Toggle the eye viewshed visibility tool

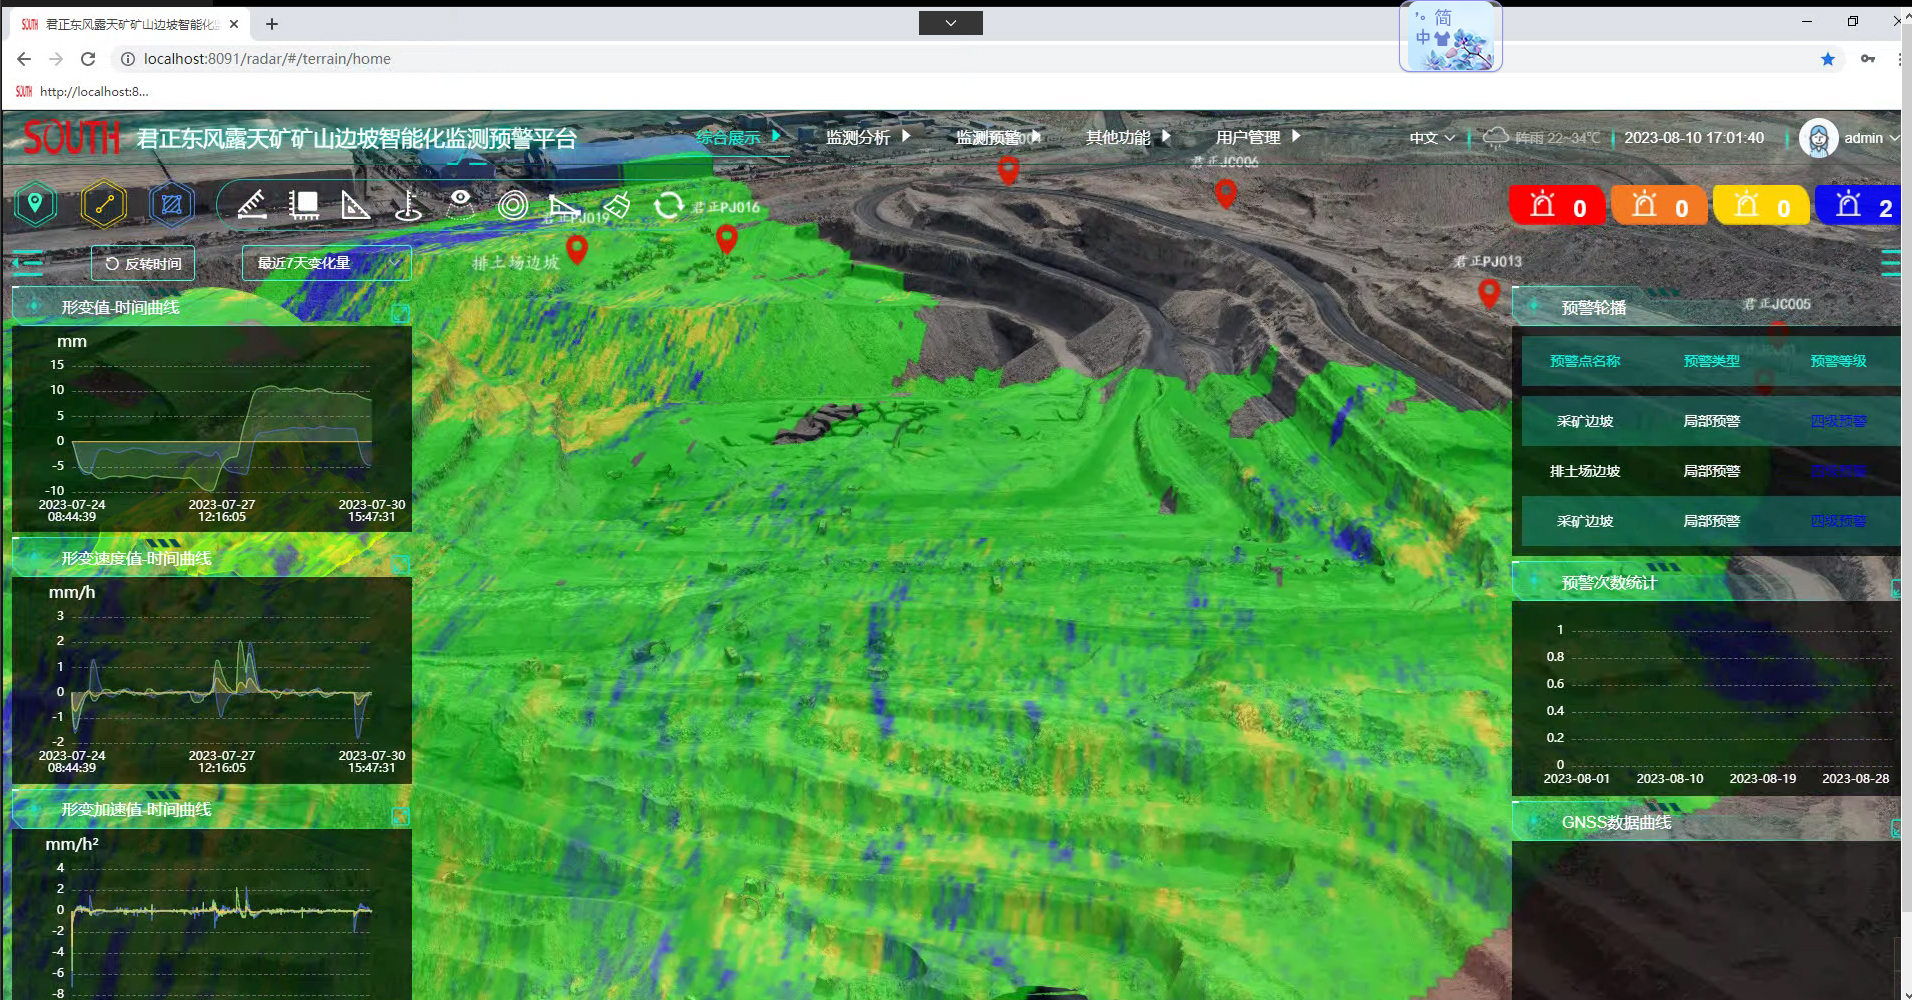tap(460, 203)
